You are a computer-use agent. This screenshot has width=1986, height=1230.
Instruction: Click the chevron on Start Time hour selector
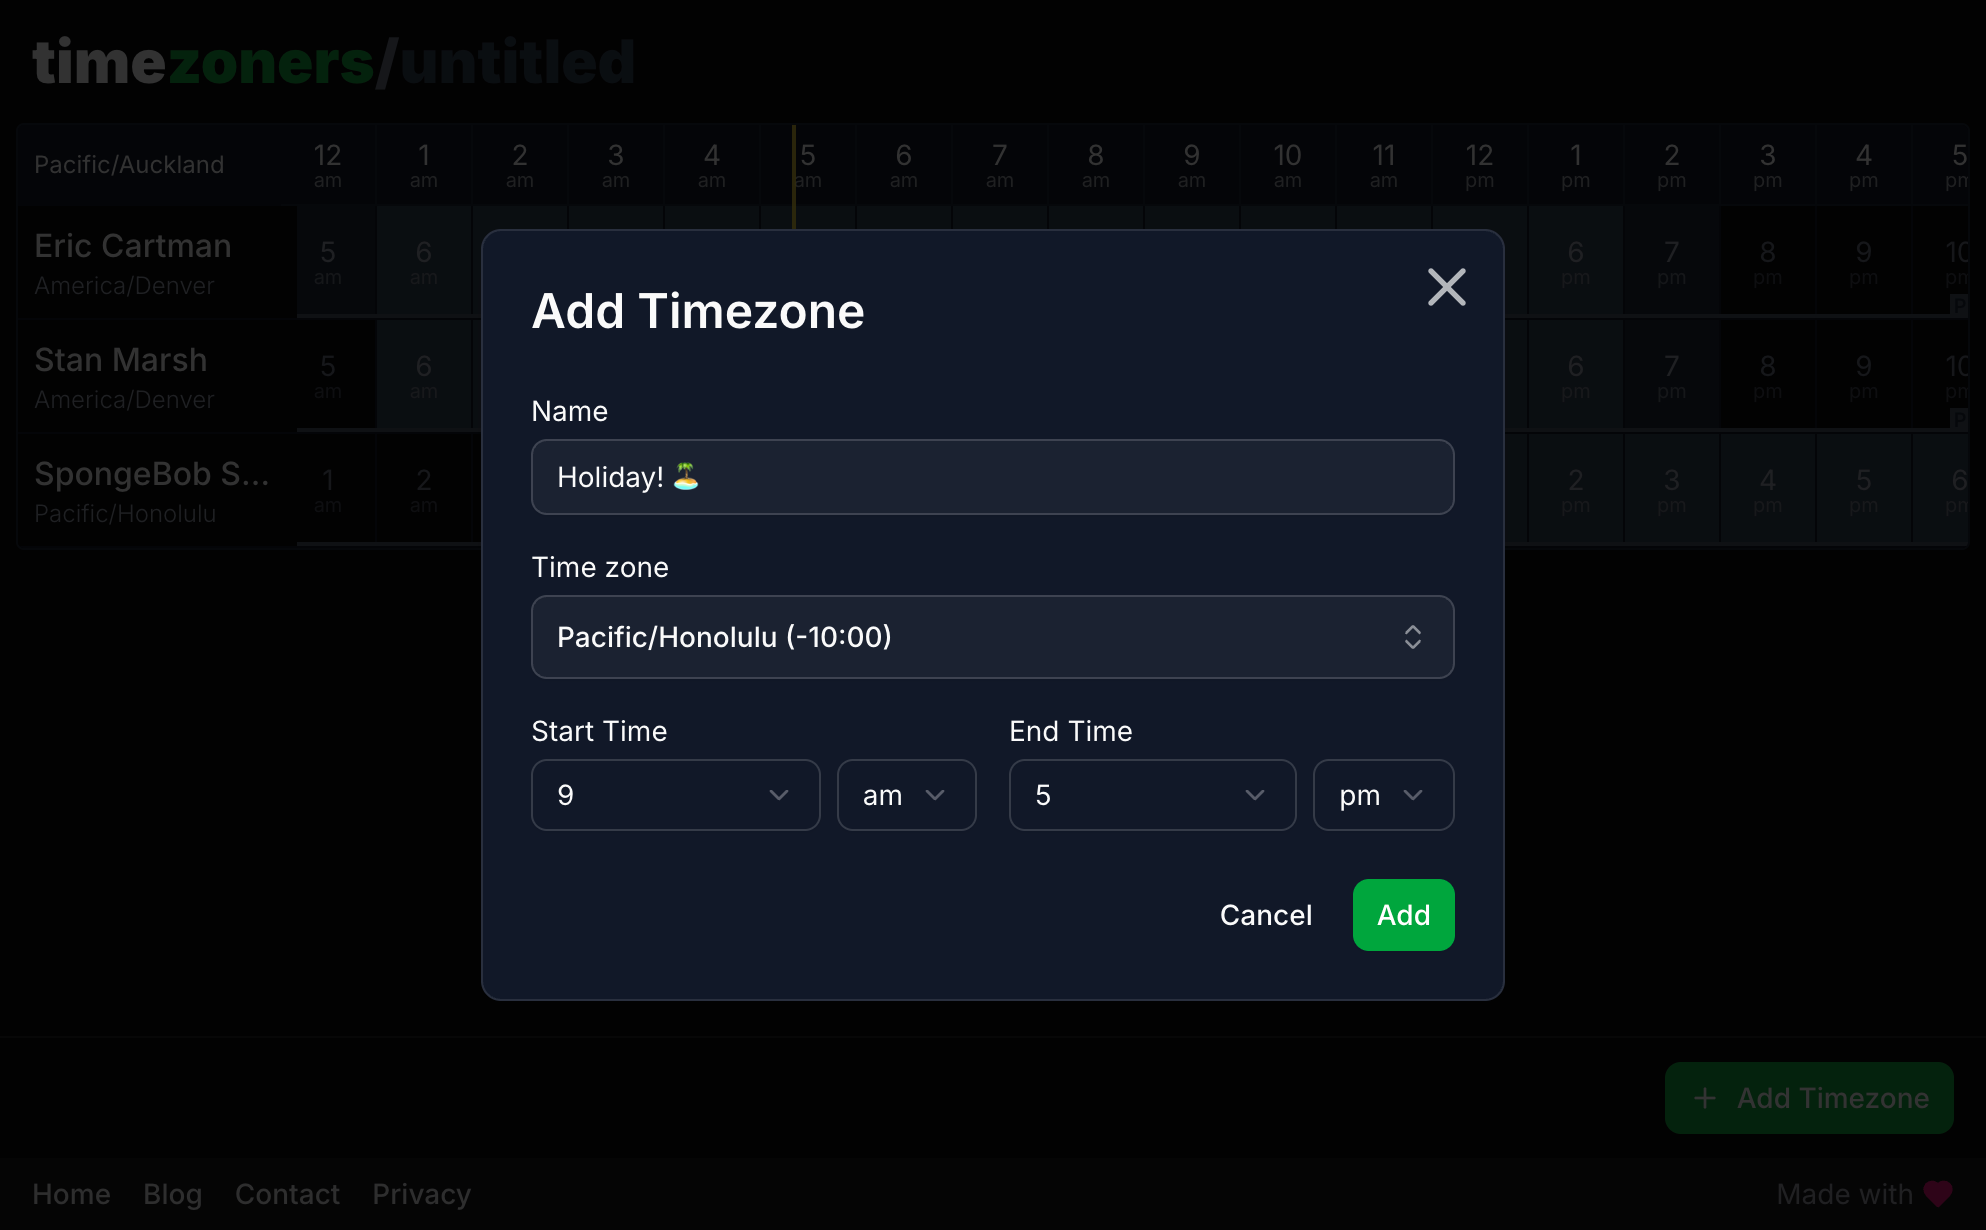779,795
